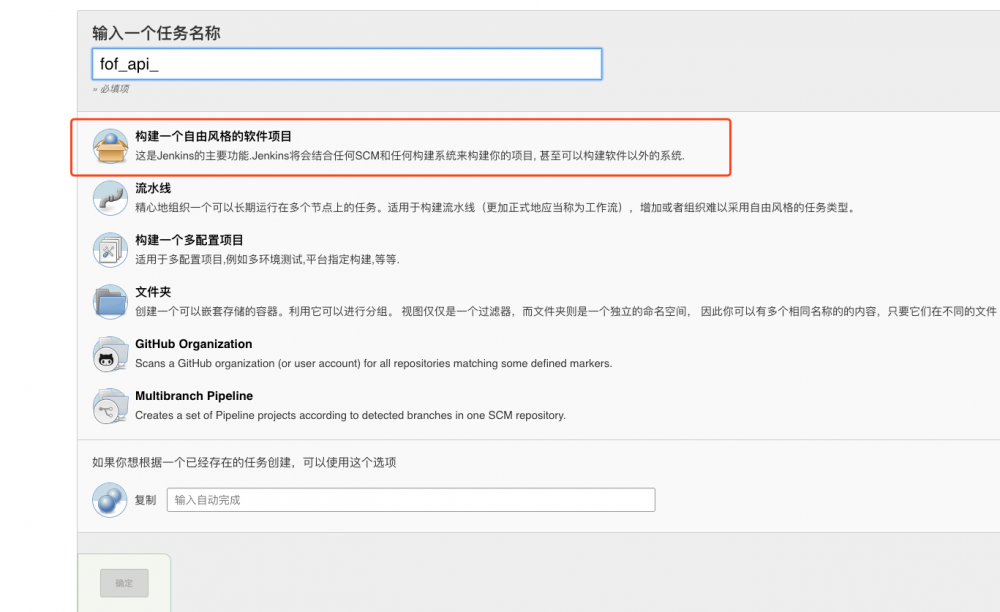Click the blue 复制 sphere icon
1000x612 pixels.
(x=109, y=499)
